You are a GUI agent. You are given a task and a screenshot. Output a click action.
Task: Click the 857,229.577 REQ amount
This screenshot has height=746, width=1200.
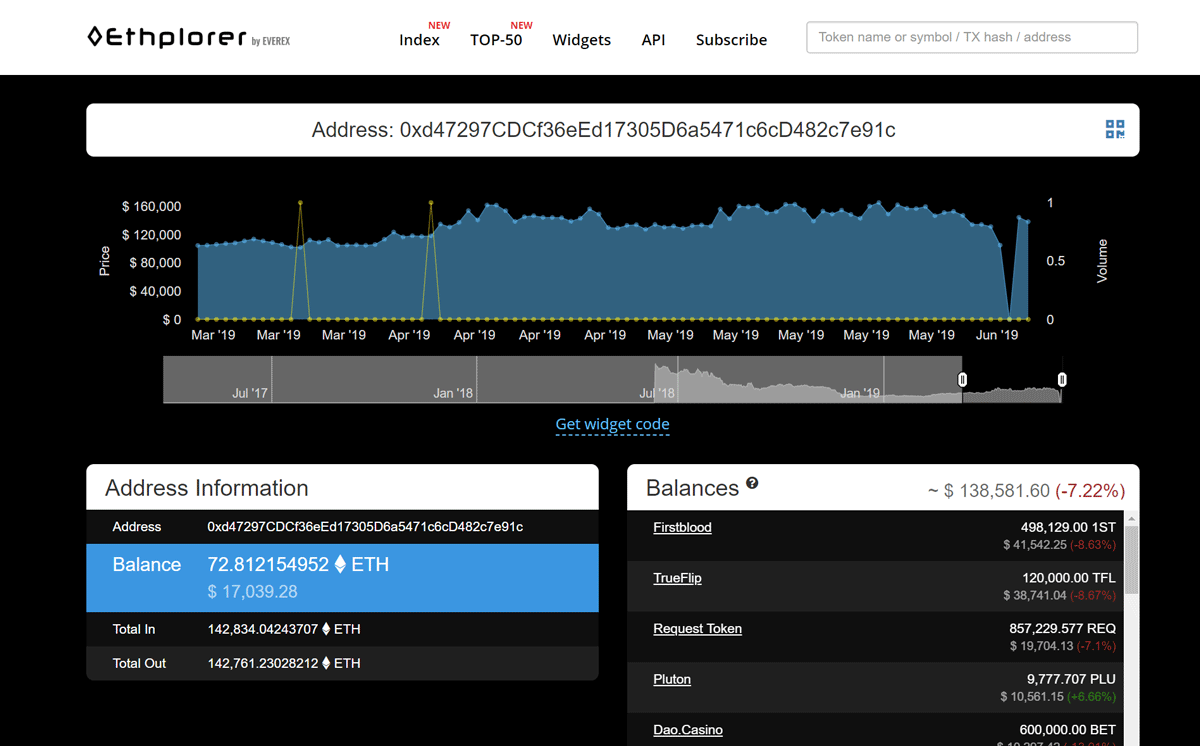point(1062,628)
